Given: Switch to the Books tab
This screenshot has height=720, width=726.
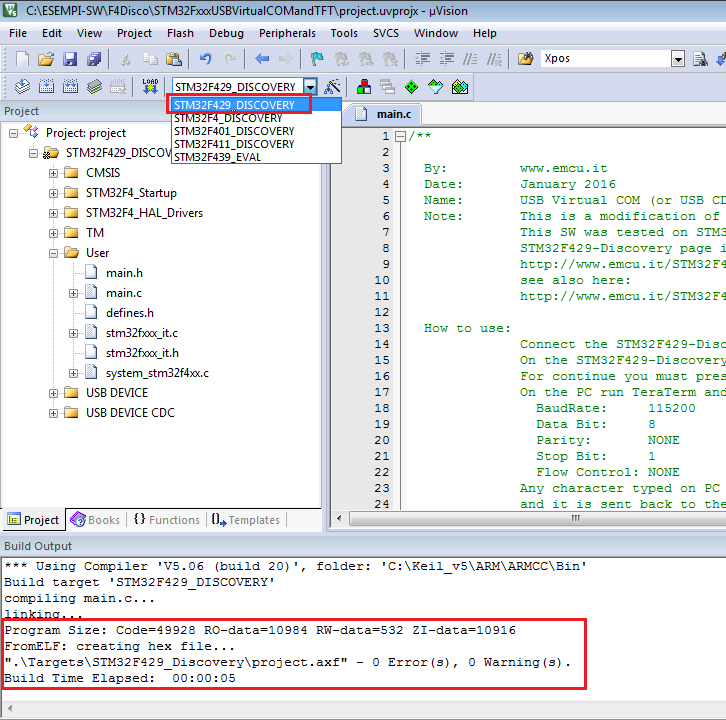Looking at the screenshot, I should [95, 520].
